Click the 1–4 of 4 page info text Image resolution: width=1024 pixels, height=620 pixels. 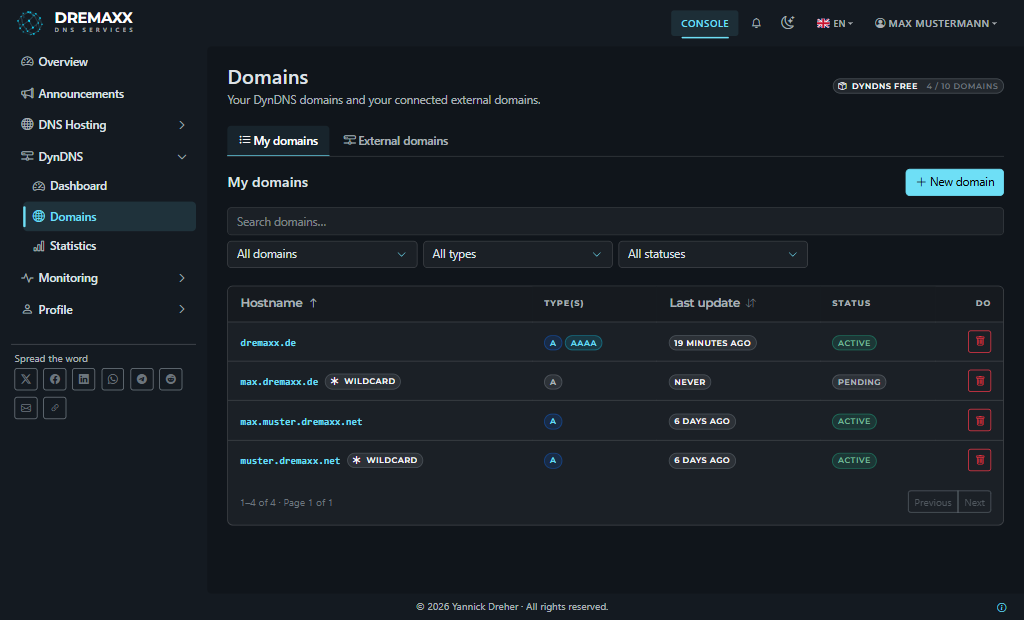[286, 502]
